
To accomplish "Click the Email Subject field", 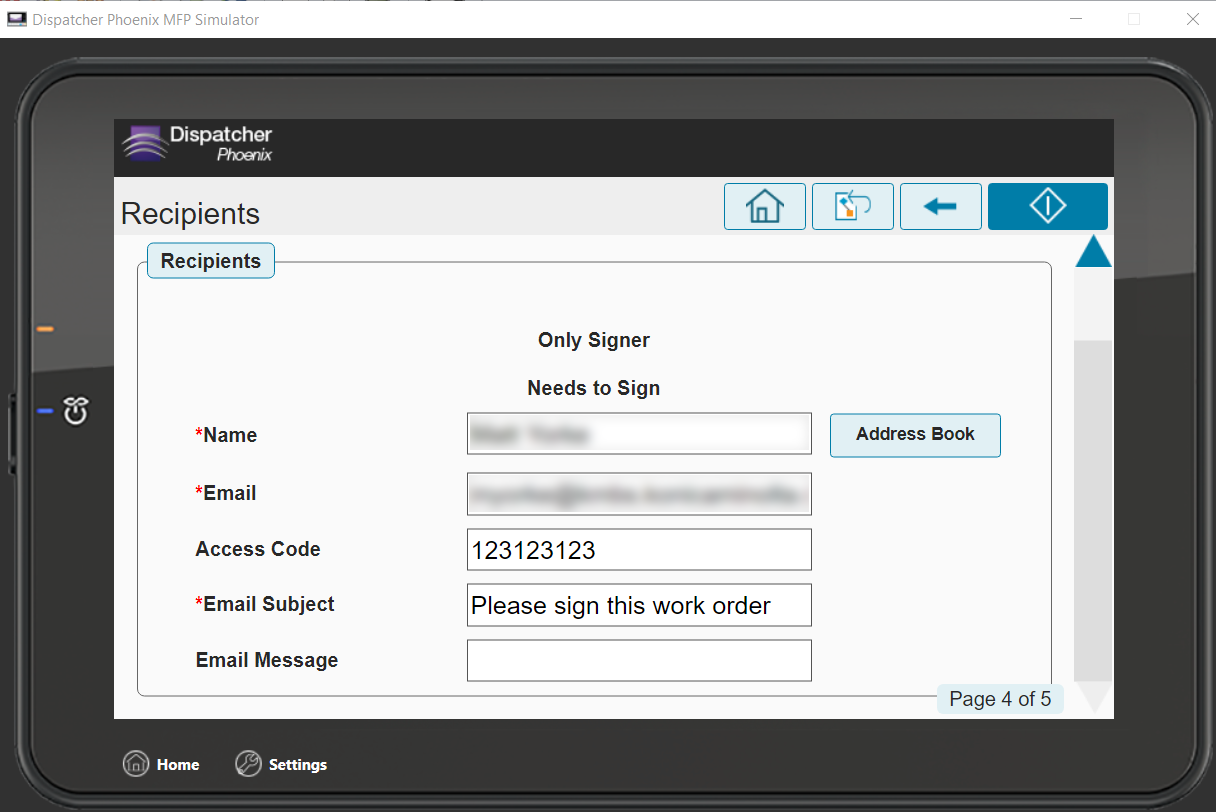I will 639,605.
